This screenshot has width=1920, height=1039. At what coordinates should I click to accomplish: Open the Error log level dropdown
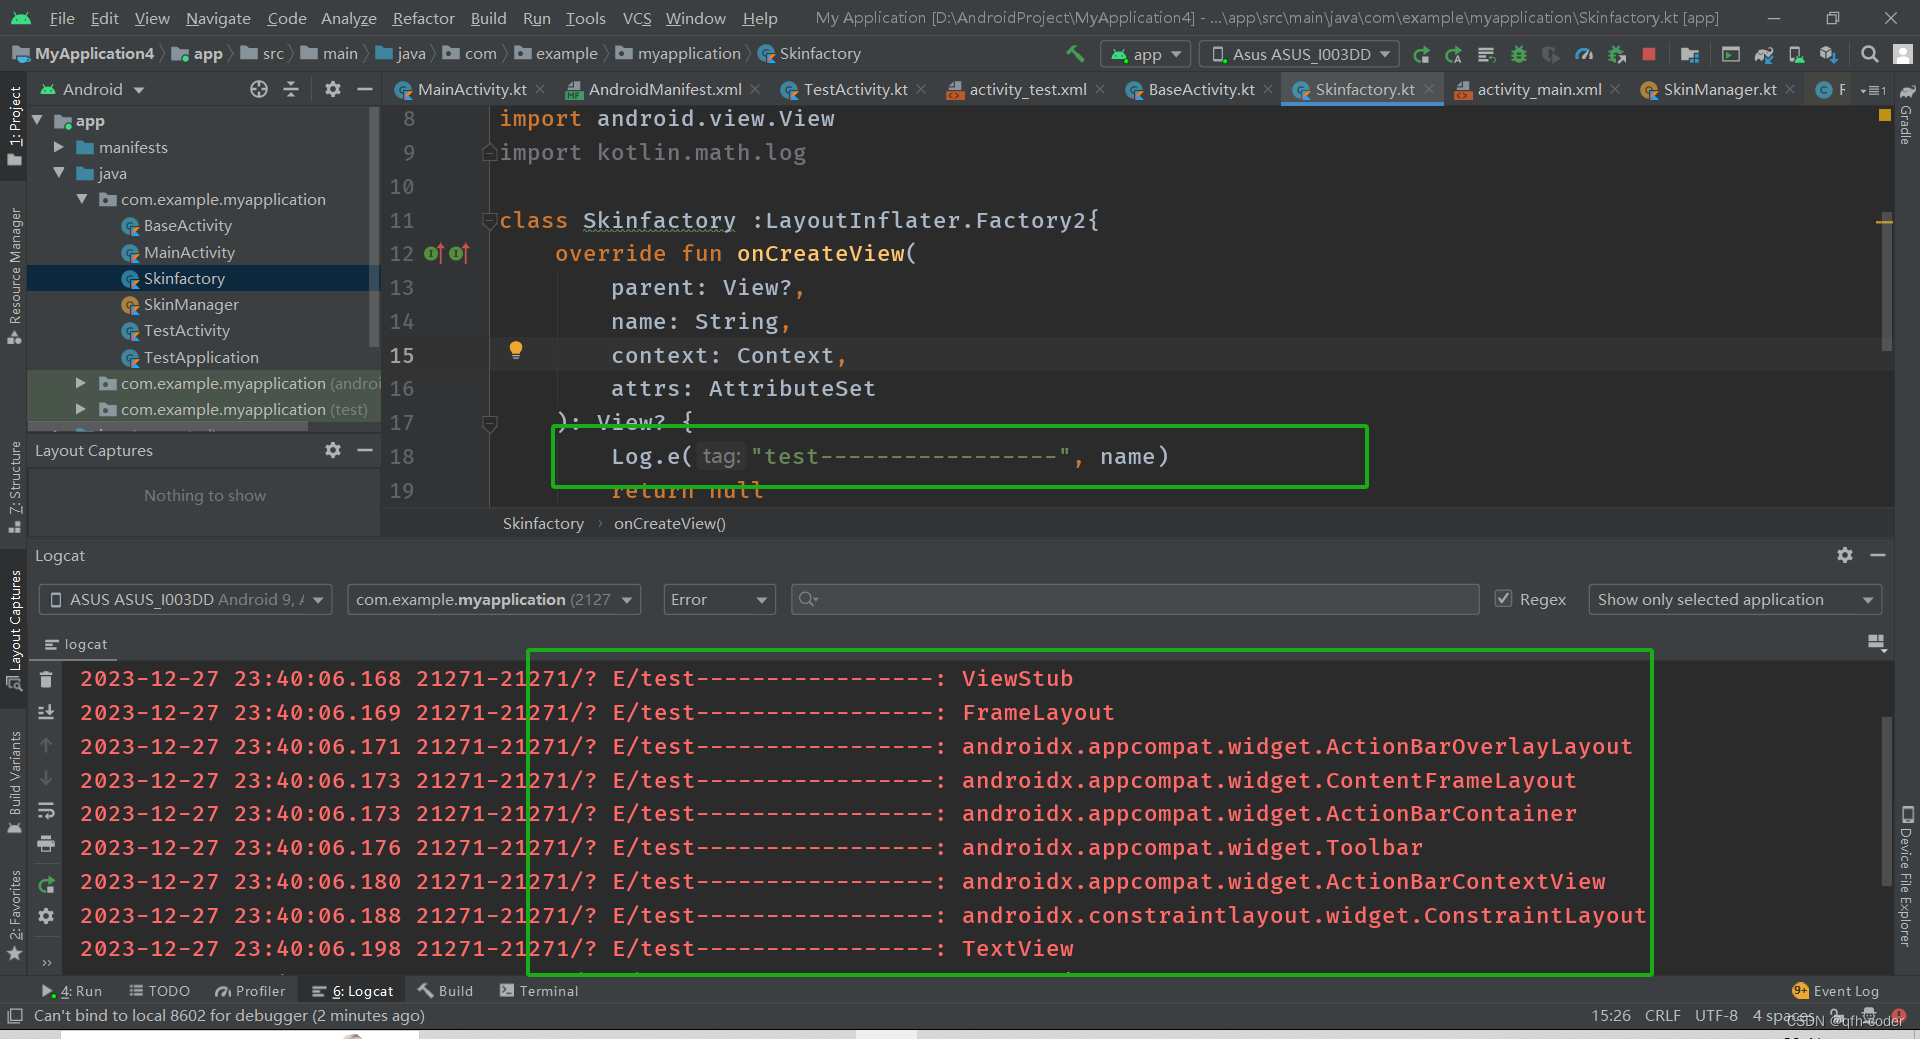click(719, 600)
